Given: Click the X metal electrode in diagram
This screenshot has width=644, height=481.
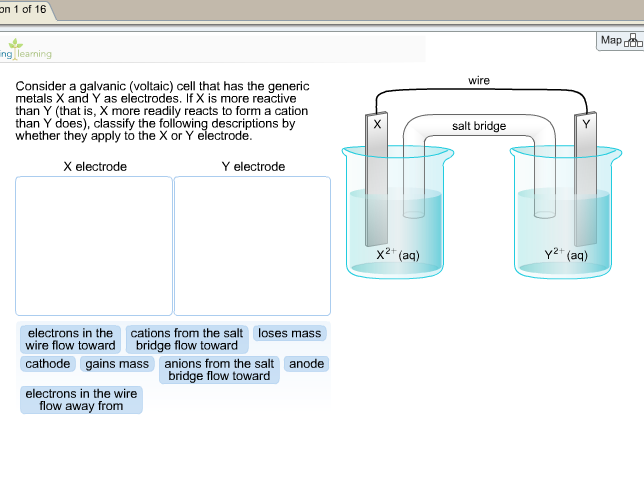Looking at the screenshot, I should click(377, 179).
